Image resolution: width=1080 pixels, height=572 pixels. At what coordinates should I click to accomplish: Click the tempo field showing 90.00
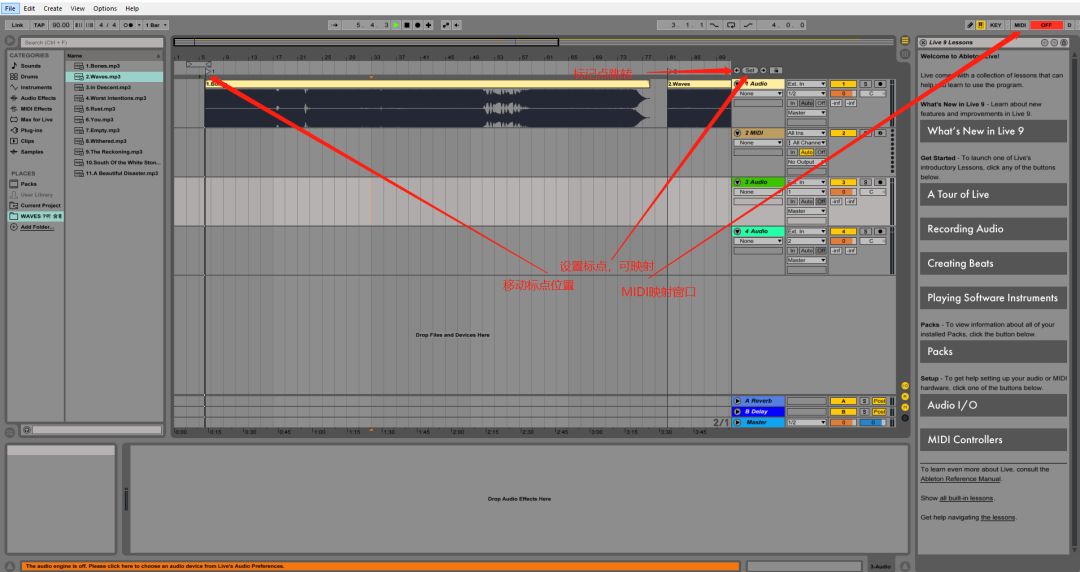coord(61,25)
